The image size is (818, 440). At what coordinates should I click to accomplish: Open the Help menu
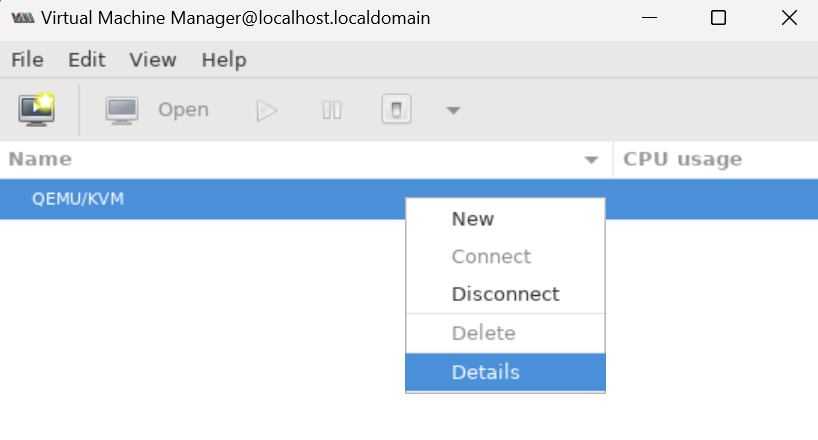224,60
